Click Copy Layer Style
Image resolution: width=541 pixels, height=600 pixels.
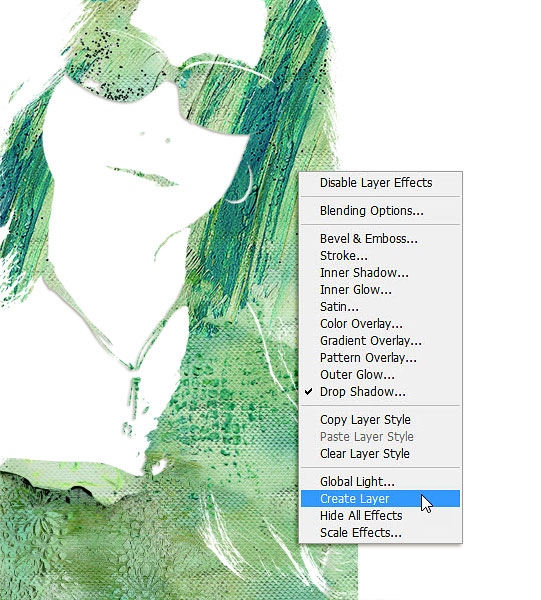[380, 420]
